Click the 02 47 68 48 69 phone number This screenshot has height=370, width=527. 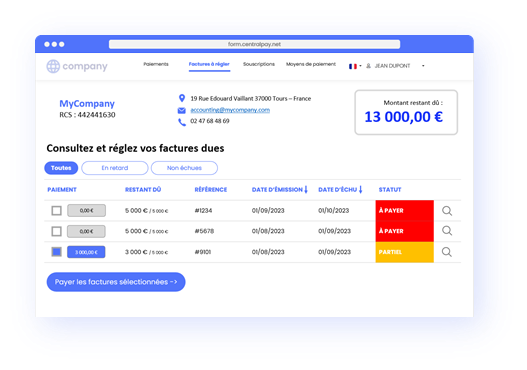click(x=210, y=121)
